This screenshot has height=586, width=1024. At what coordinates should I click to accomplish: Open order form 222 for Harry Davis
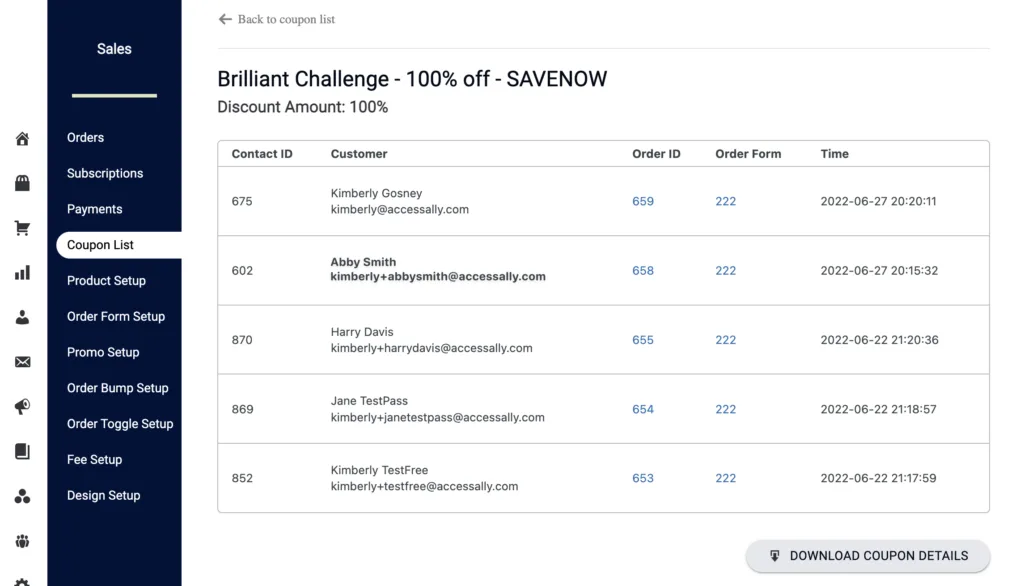[x=726, y=340]
